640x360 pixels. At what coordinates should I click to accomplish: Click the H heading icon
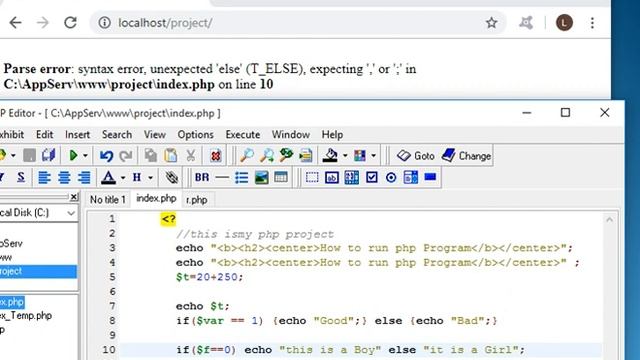point(137,177)
